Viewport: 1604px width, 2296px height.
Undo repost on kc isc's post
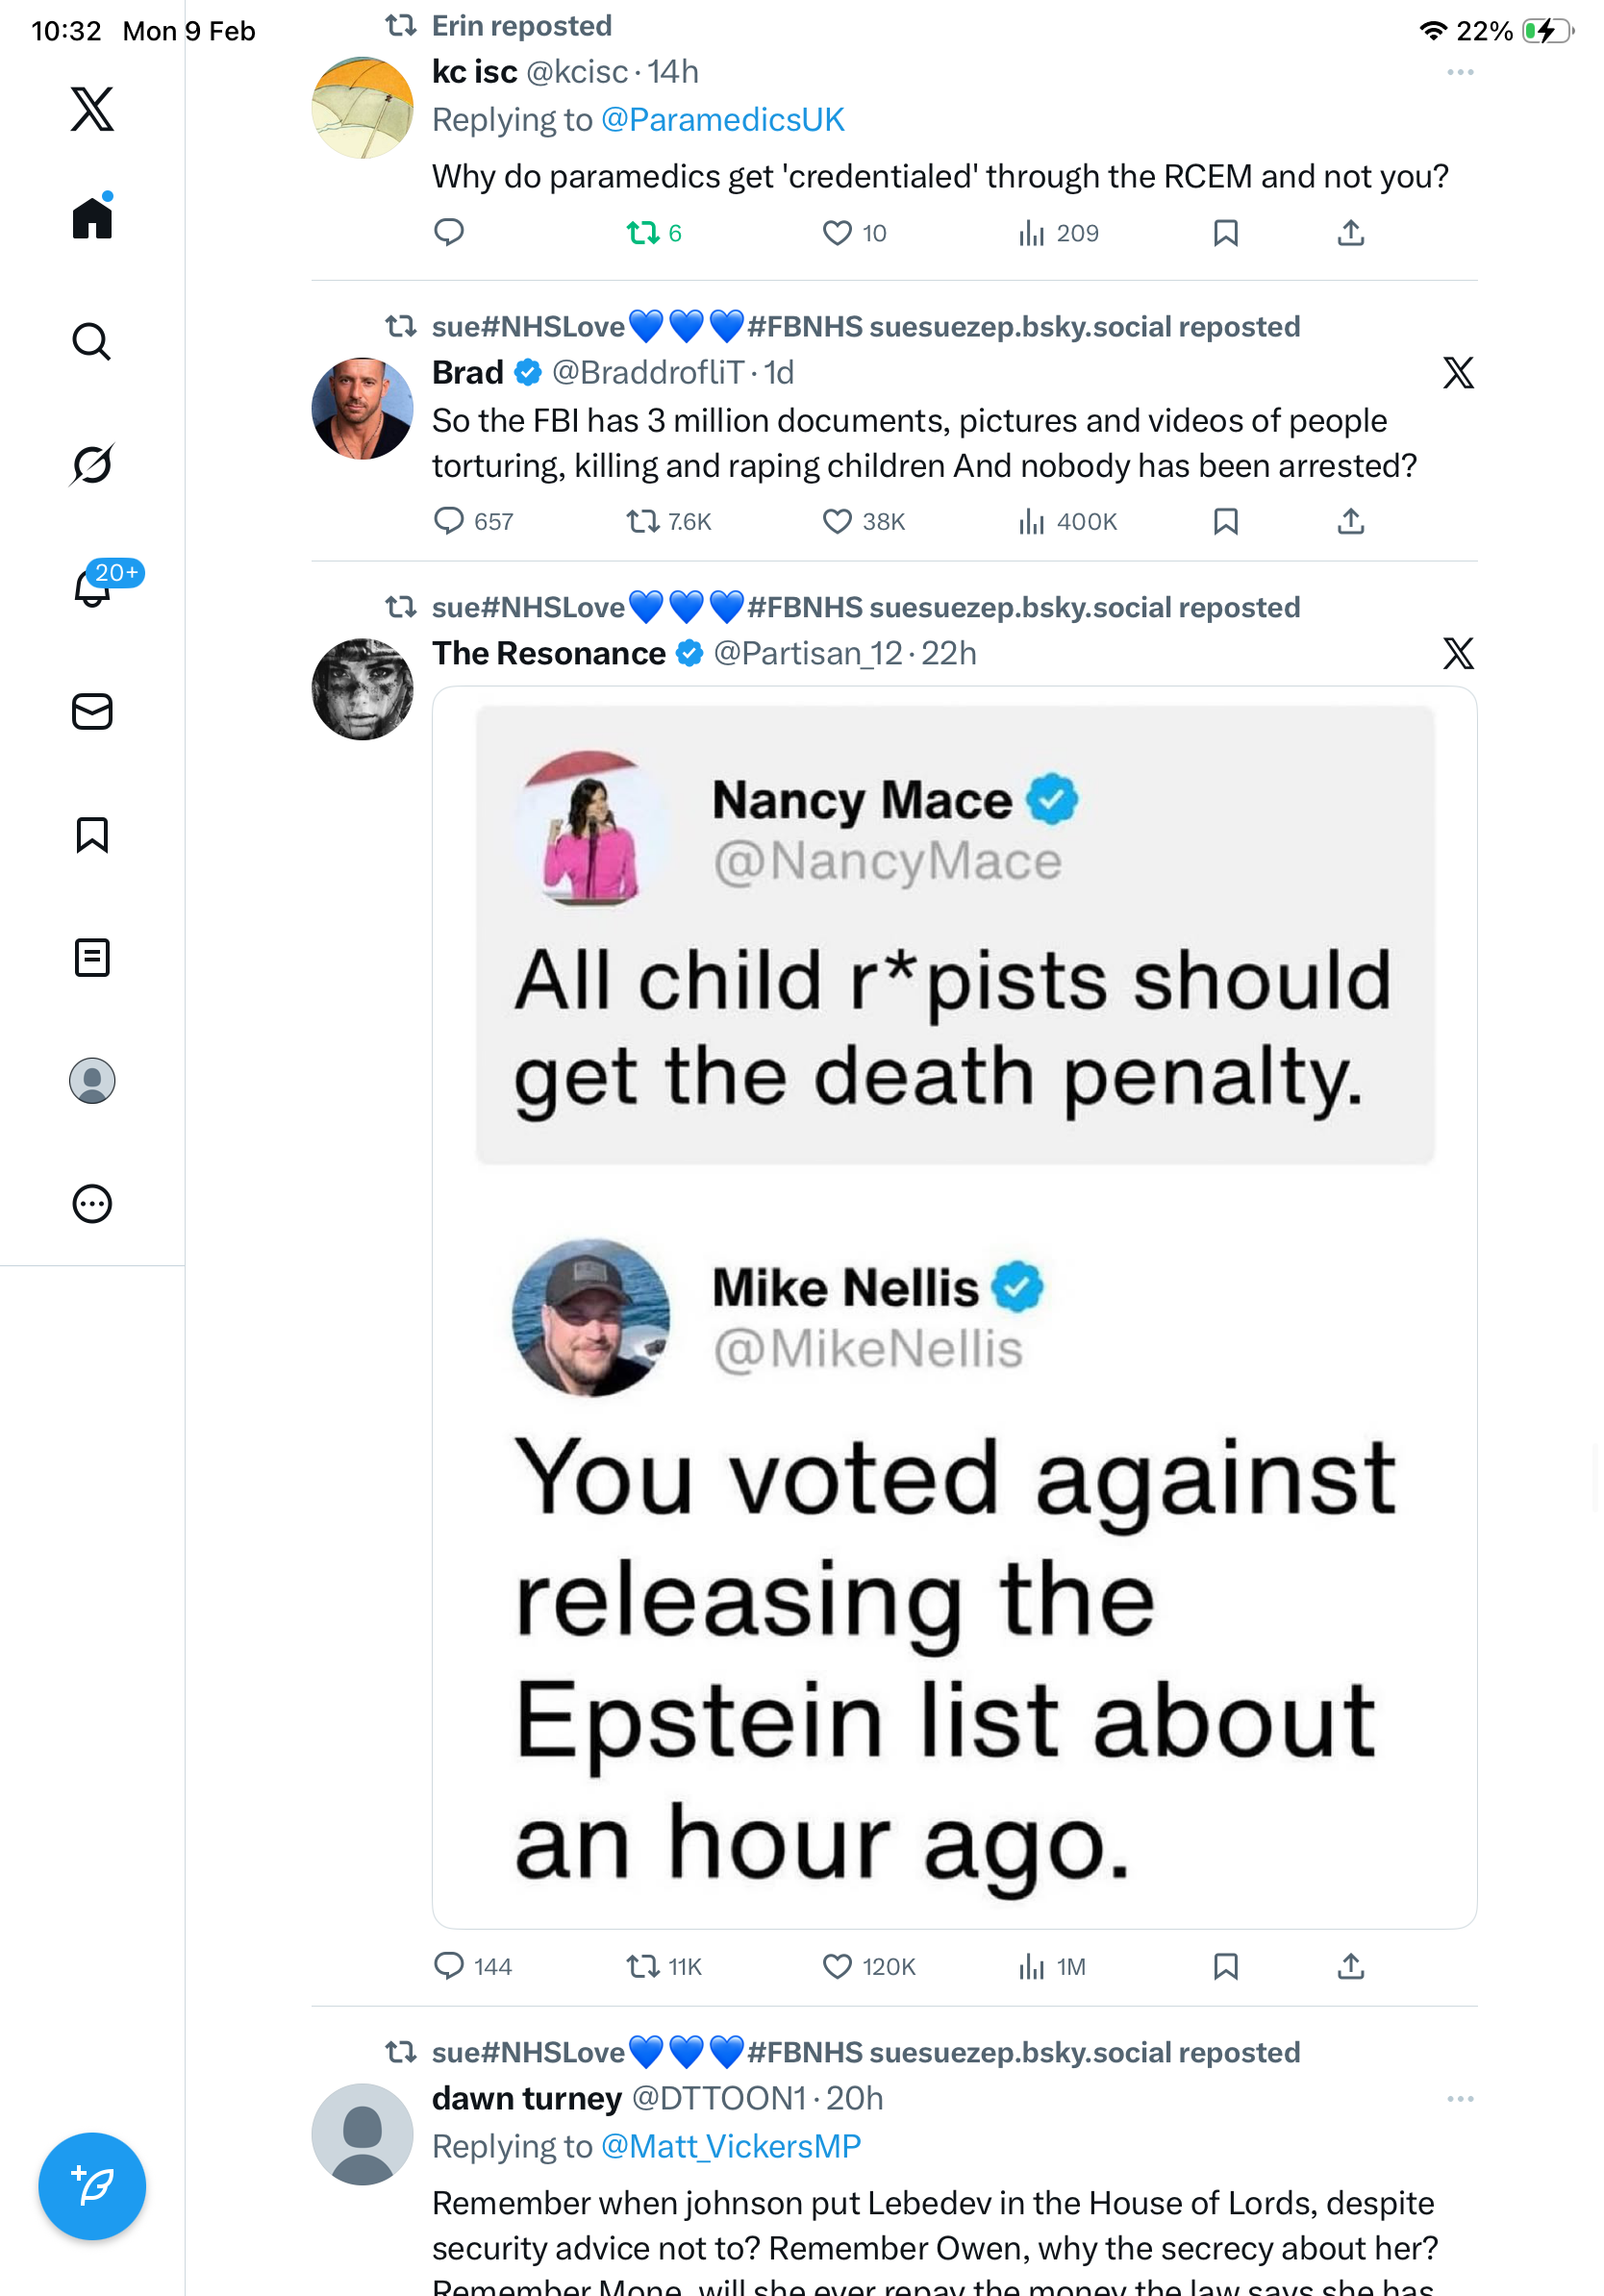pyautogui.click(x=642, y=233)
